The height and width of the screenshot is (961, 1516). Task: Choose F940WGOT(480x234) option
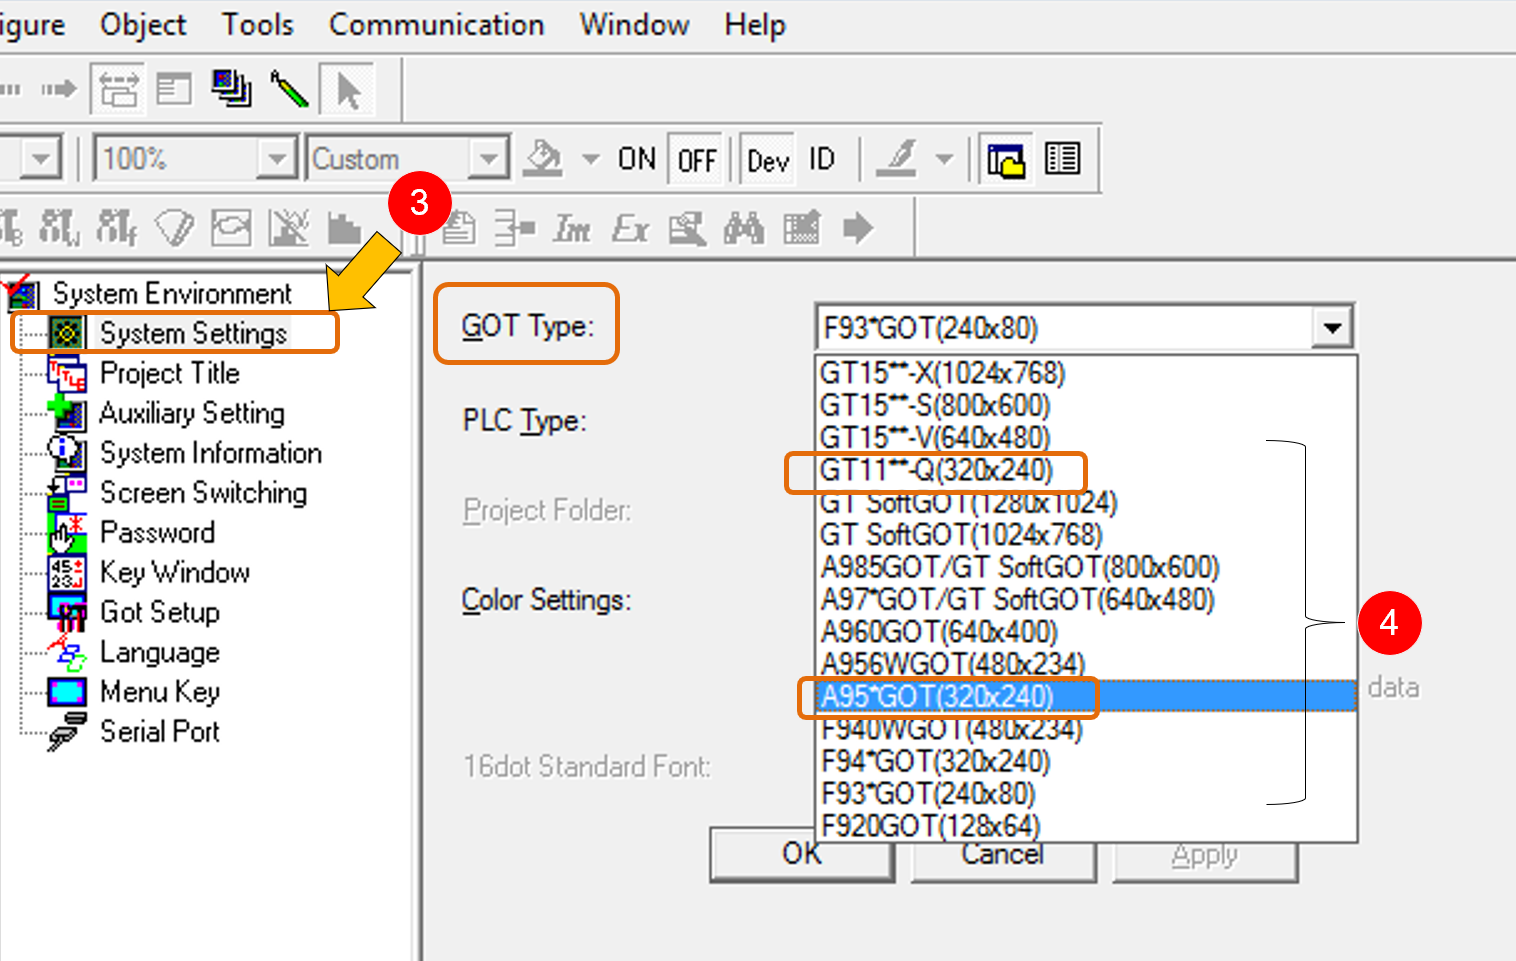pyautogui.click(x=1086, y=729)
